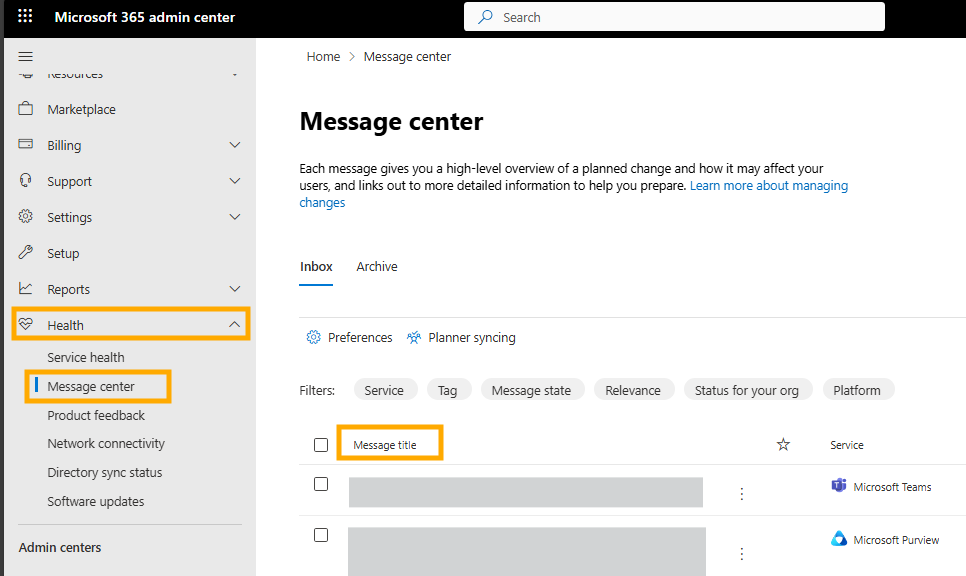Open more options for the Purview message
Viewport: 966px width, 576px height.
(x=742, y=554)
